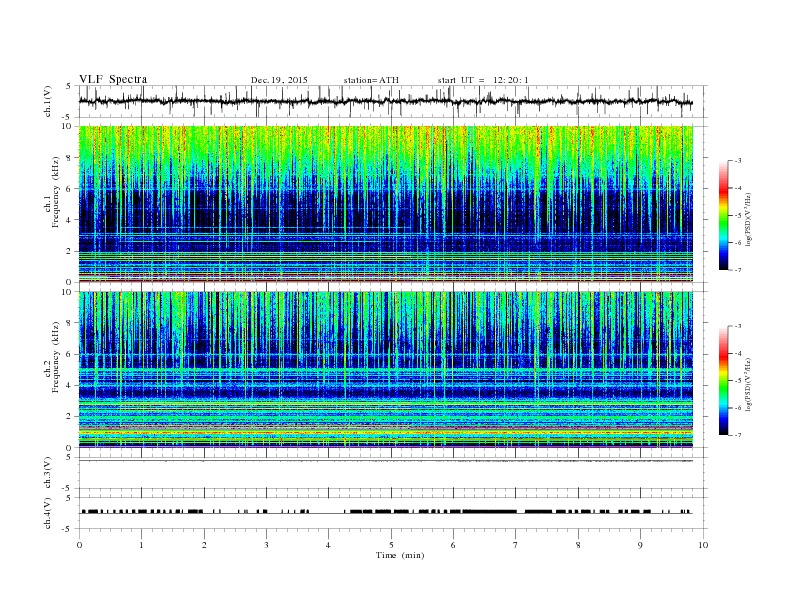Select the ch.3 voltage trace panel

point(393,473)
